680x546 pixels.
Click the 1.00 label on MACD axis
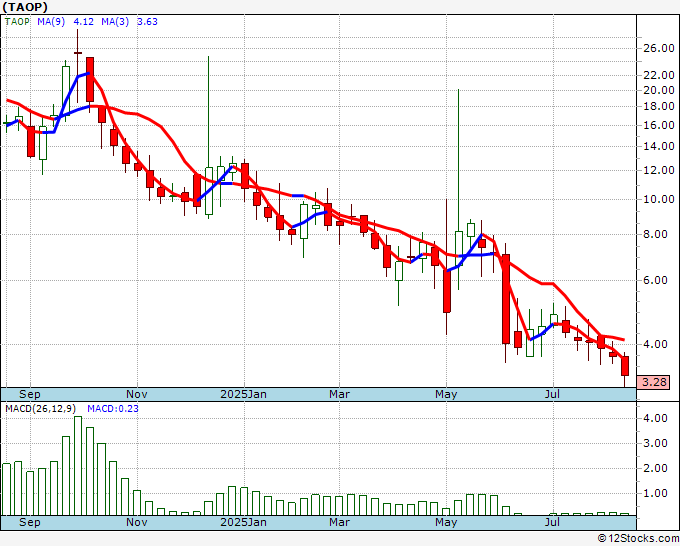point(655,494)
